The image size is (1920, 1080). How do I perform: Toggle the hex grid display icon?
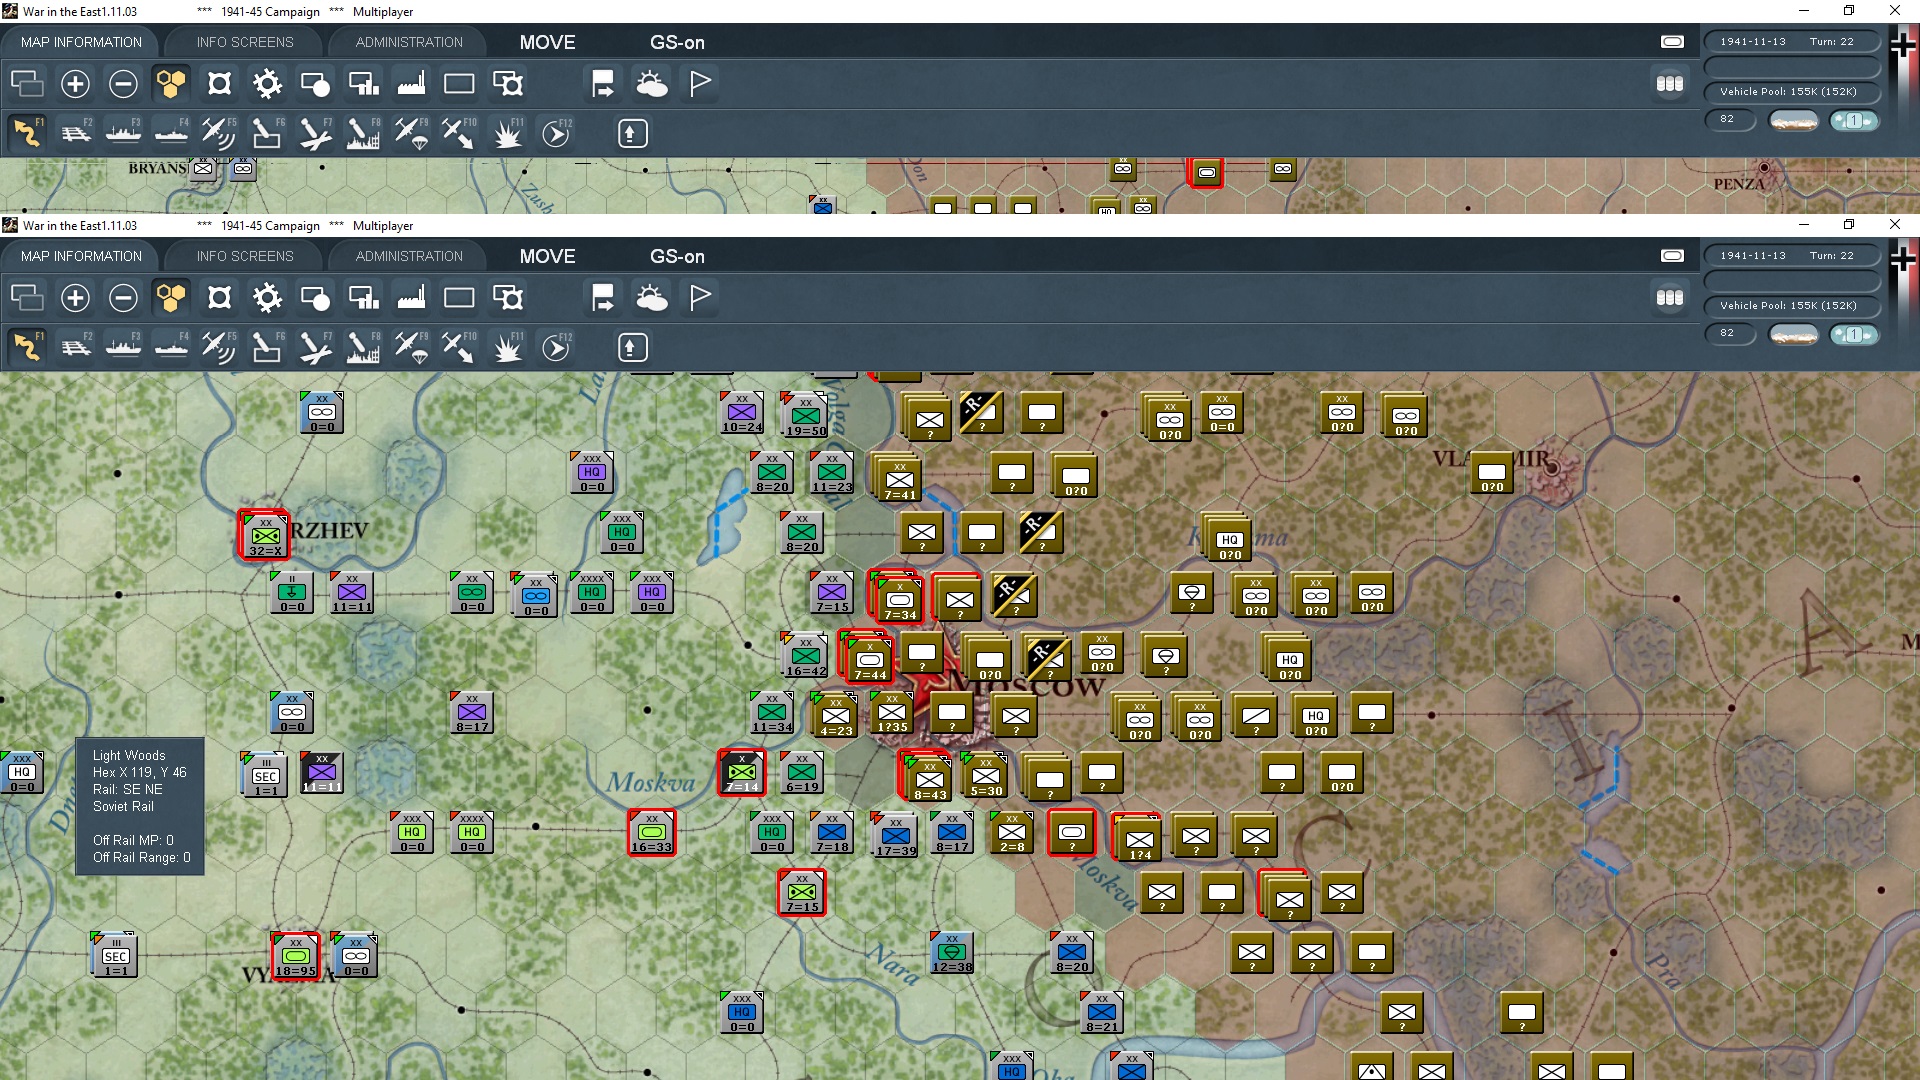pyautogui.click(x=171, y=297)
